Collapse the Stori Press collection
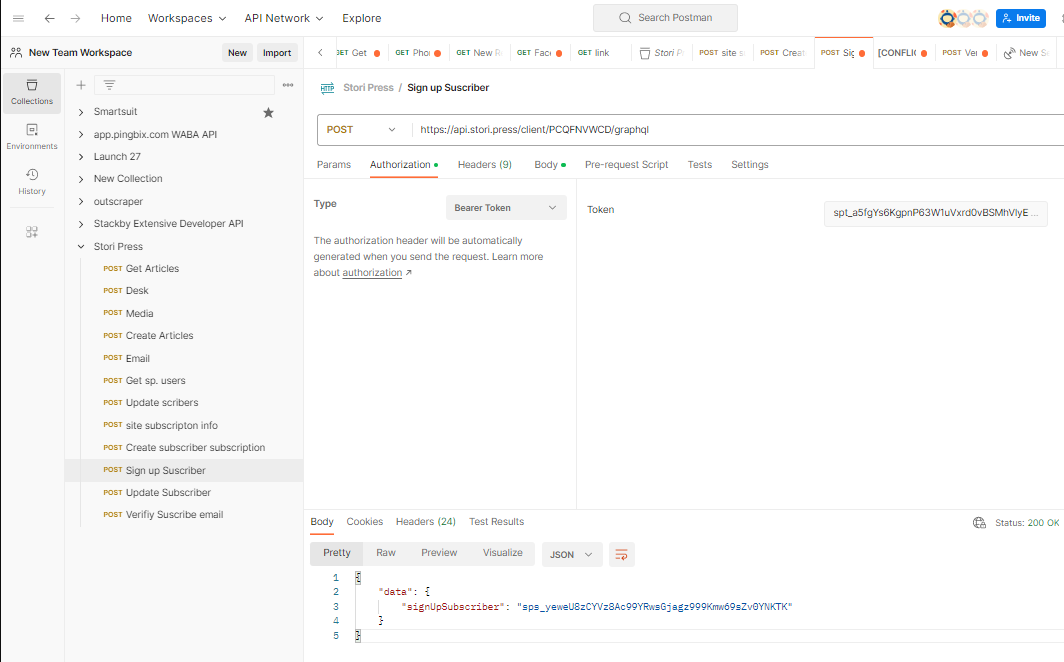The image size is (1064, 662). pos(81,246)
